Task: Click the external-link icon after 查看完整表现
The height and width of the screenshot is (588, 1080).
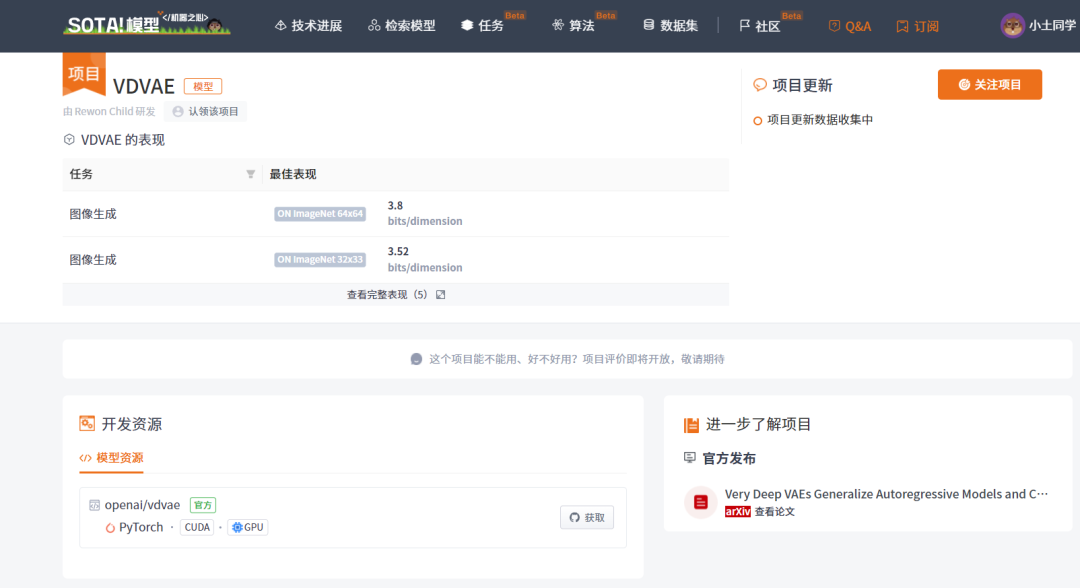Action: 441,295
